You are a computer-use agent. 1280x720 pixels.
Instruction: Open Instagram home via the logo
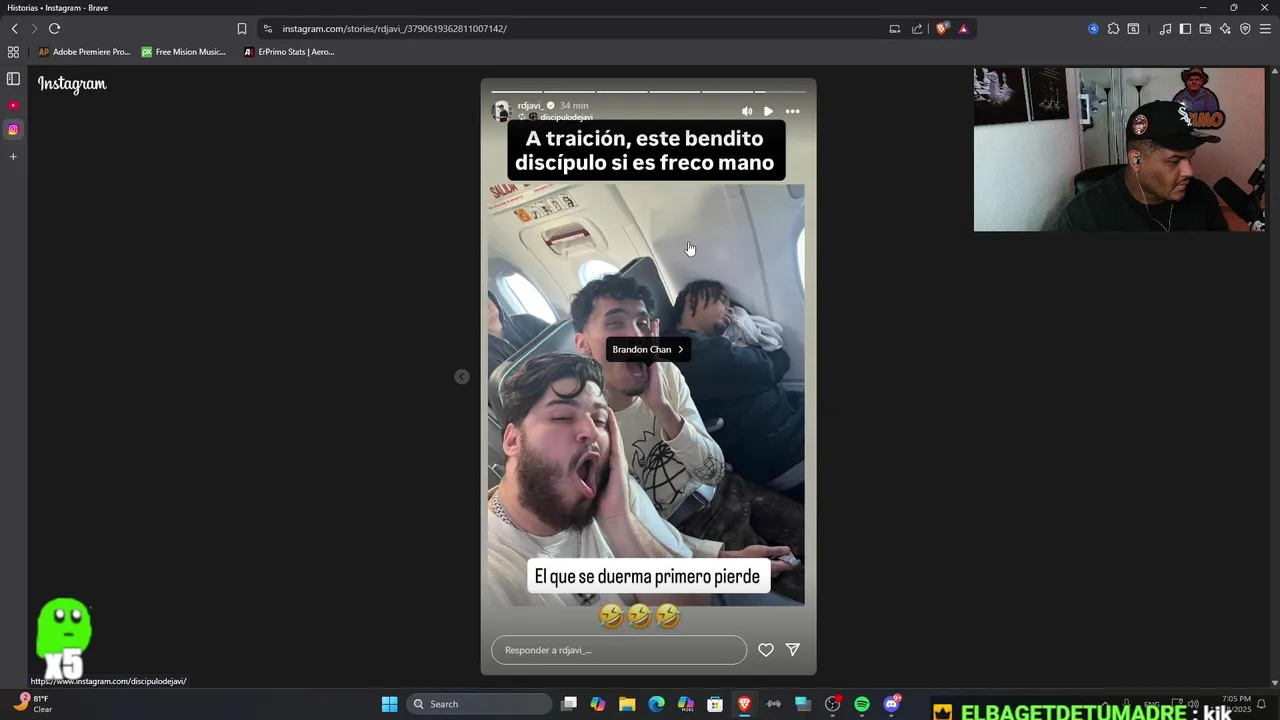click(x=72, y=84)
